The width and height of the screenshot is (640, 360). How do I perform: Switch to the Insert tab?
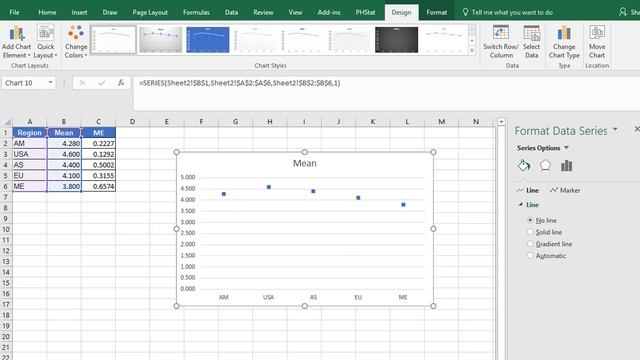[79, 12]
